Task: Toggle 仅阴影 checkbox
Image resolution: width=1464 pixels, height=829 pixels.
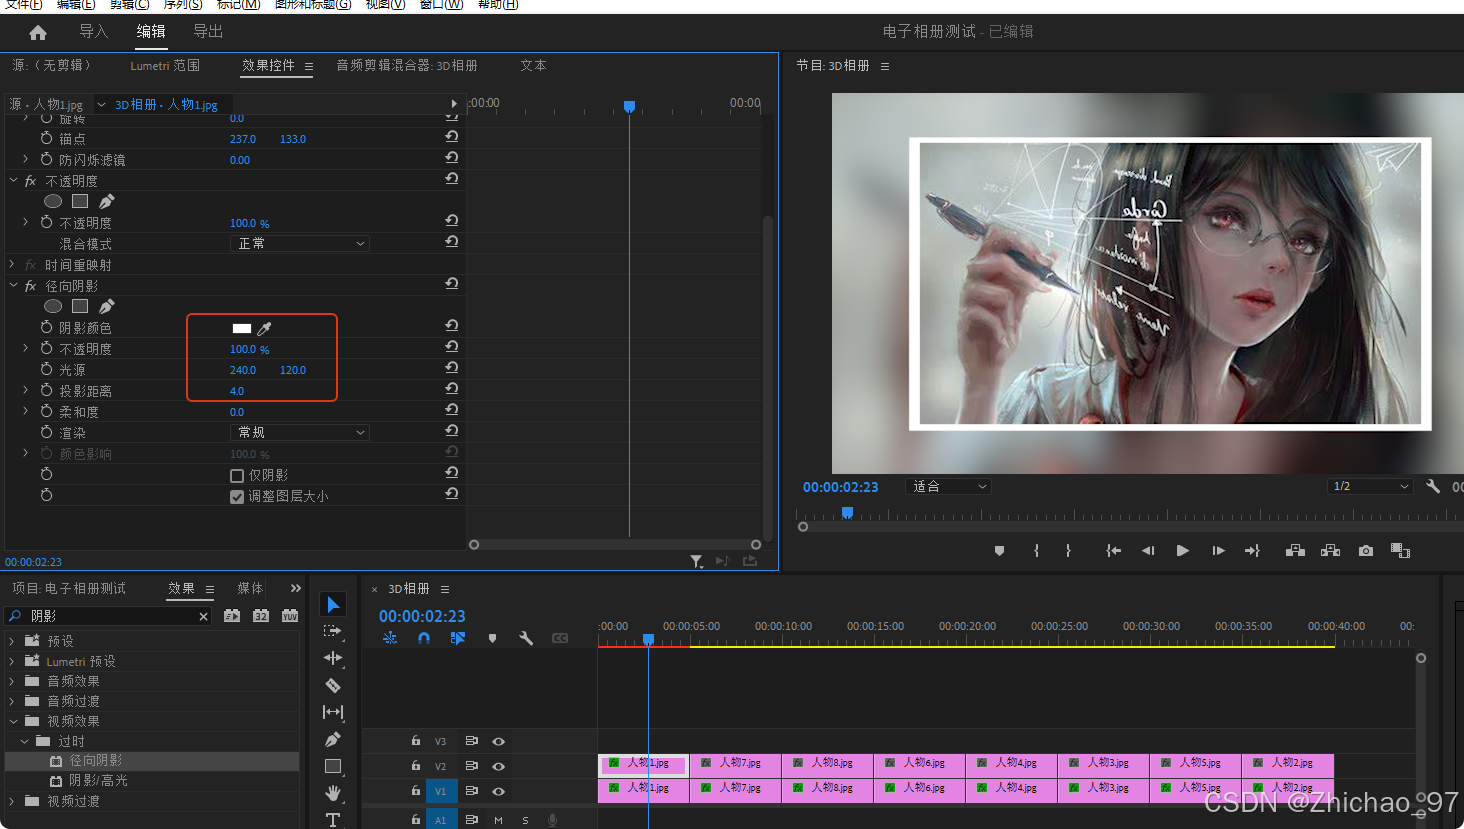Action: 237,476
